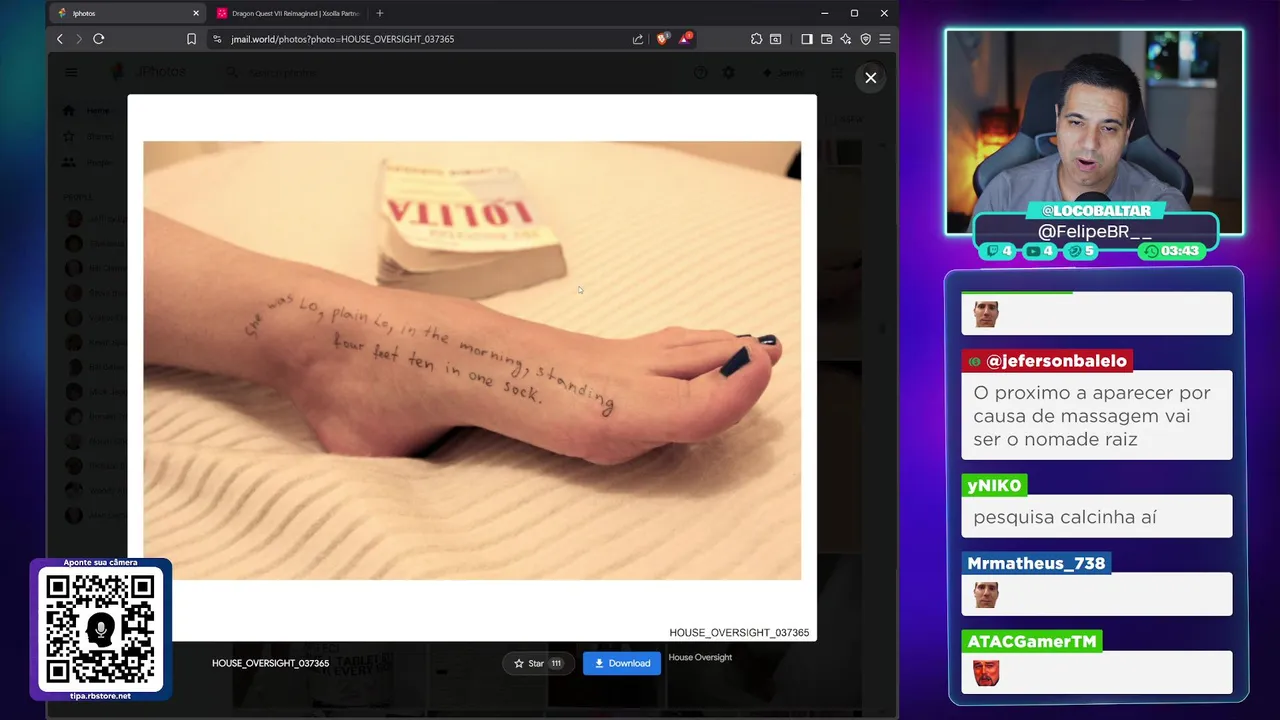Open browser extensions puzzle icon
Screen dimensions: 1280x720
pos(756,39)
